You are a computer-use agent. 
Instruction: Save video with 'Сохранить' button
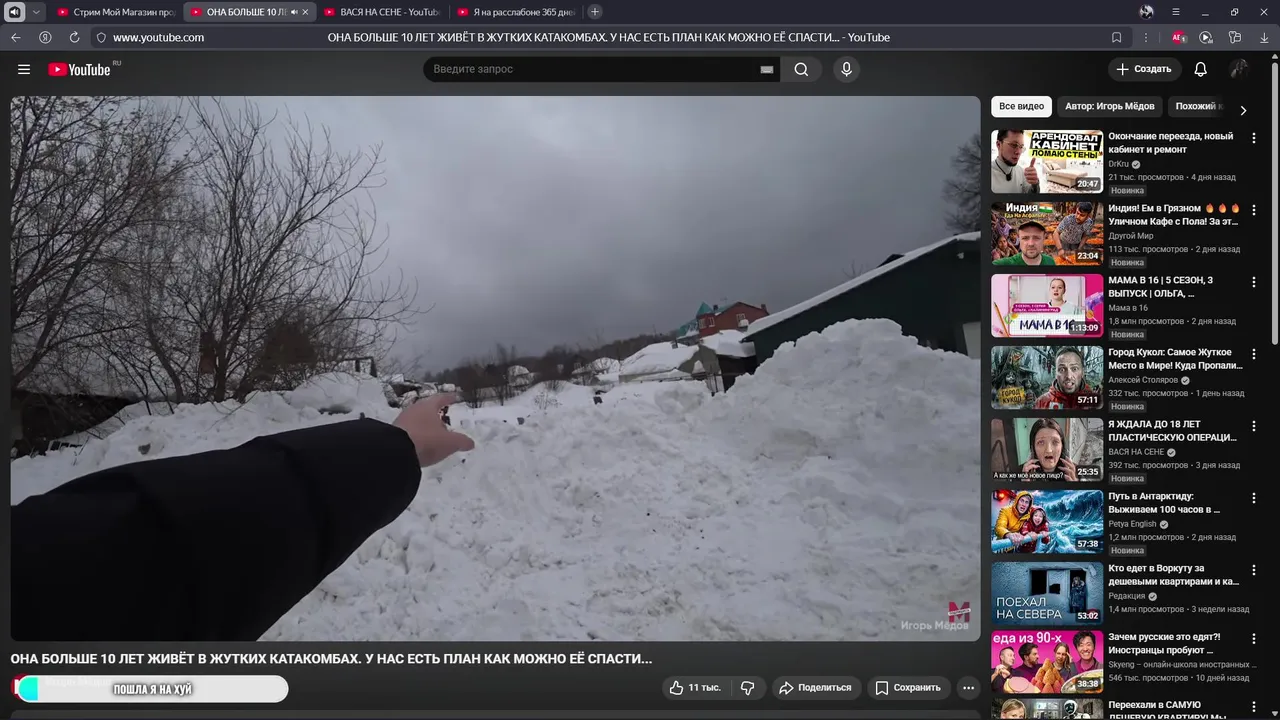pos(908,687)
